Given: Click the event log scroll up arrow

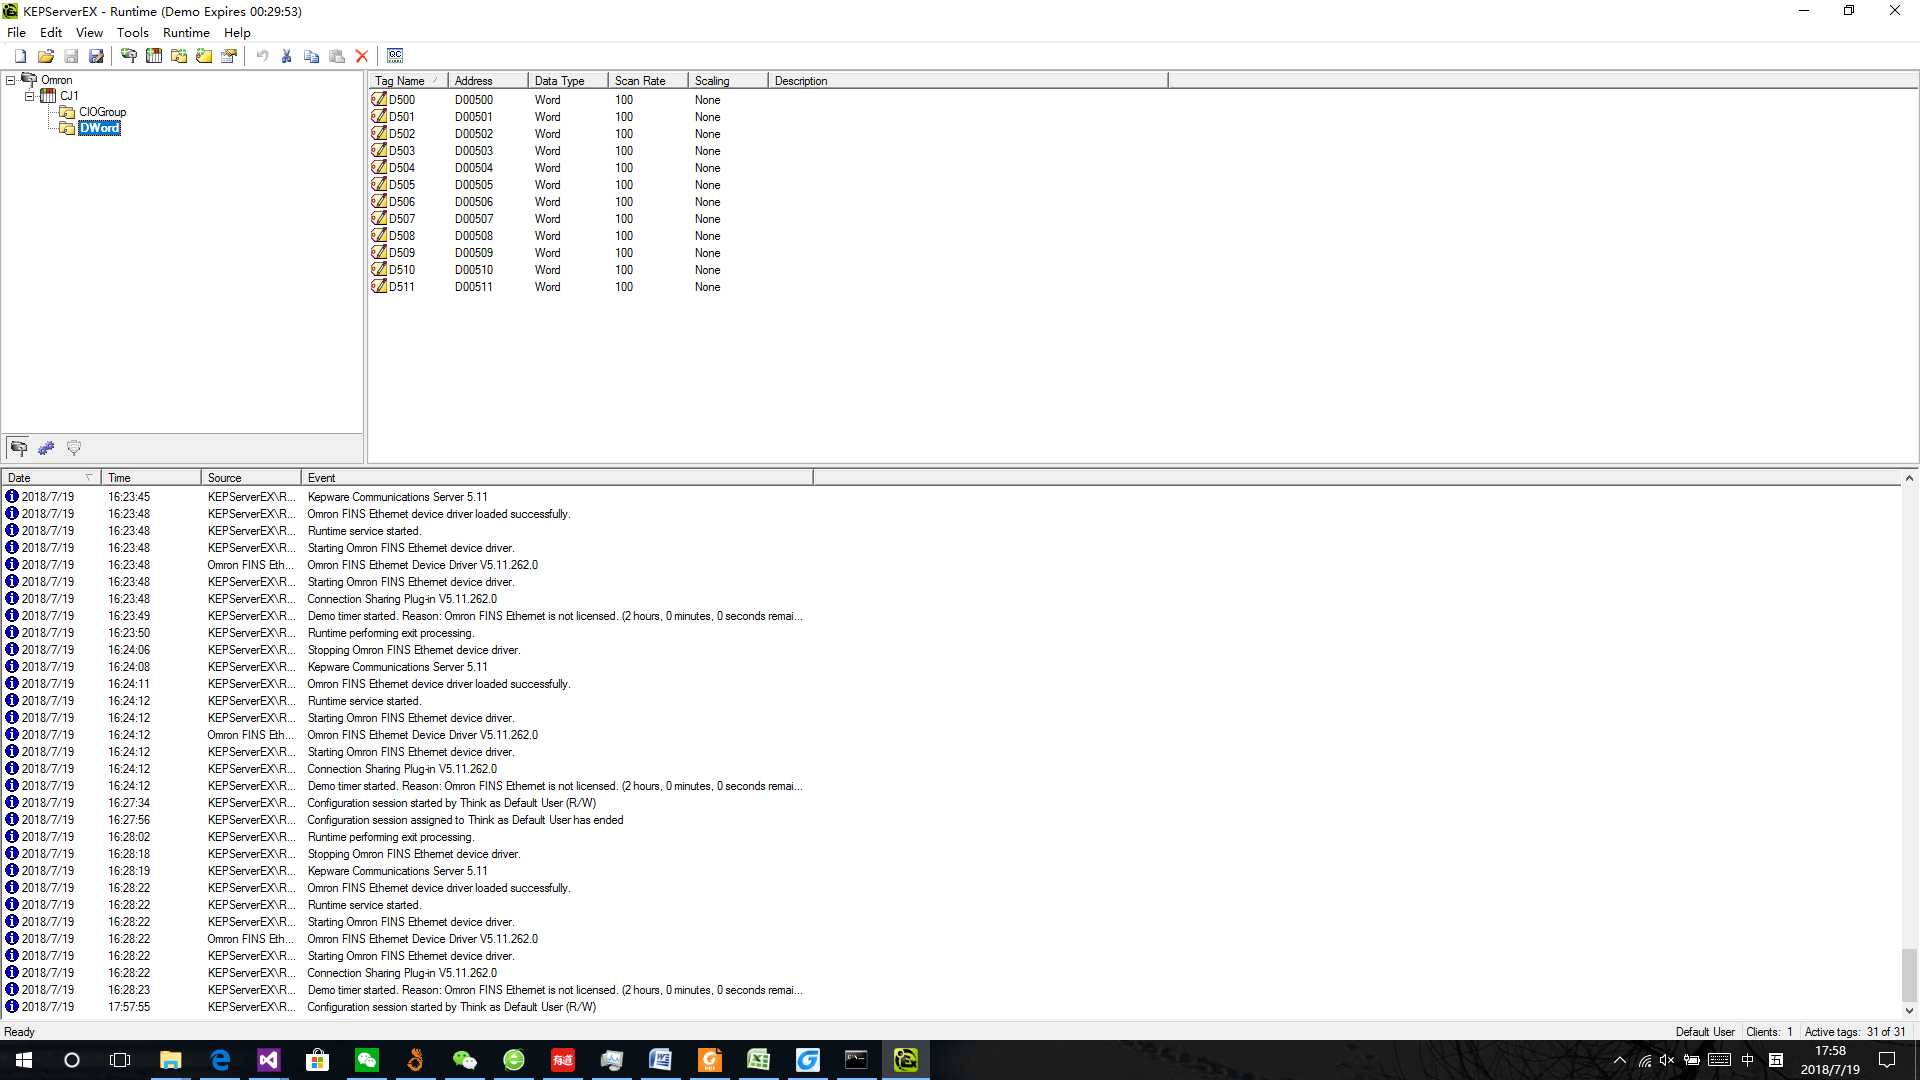Looking at the screenshot, I should [x=1909, y=479].
